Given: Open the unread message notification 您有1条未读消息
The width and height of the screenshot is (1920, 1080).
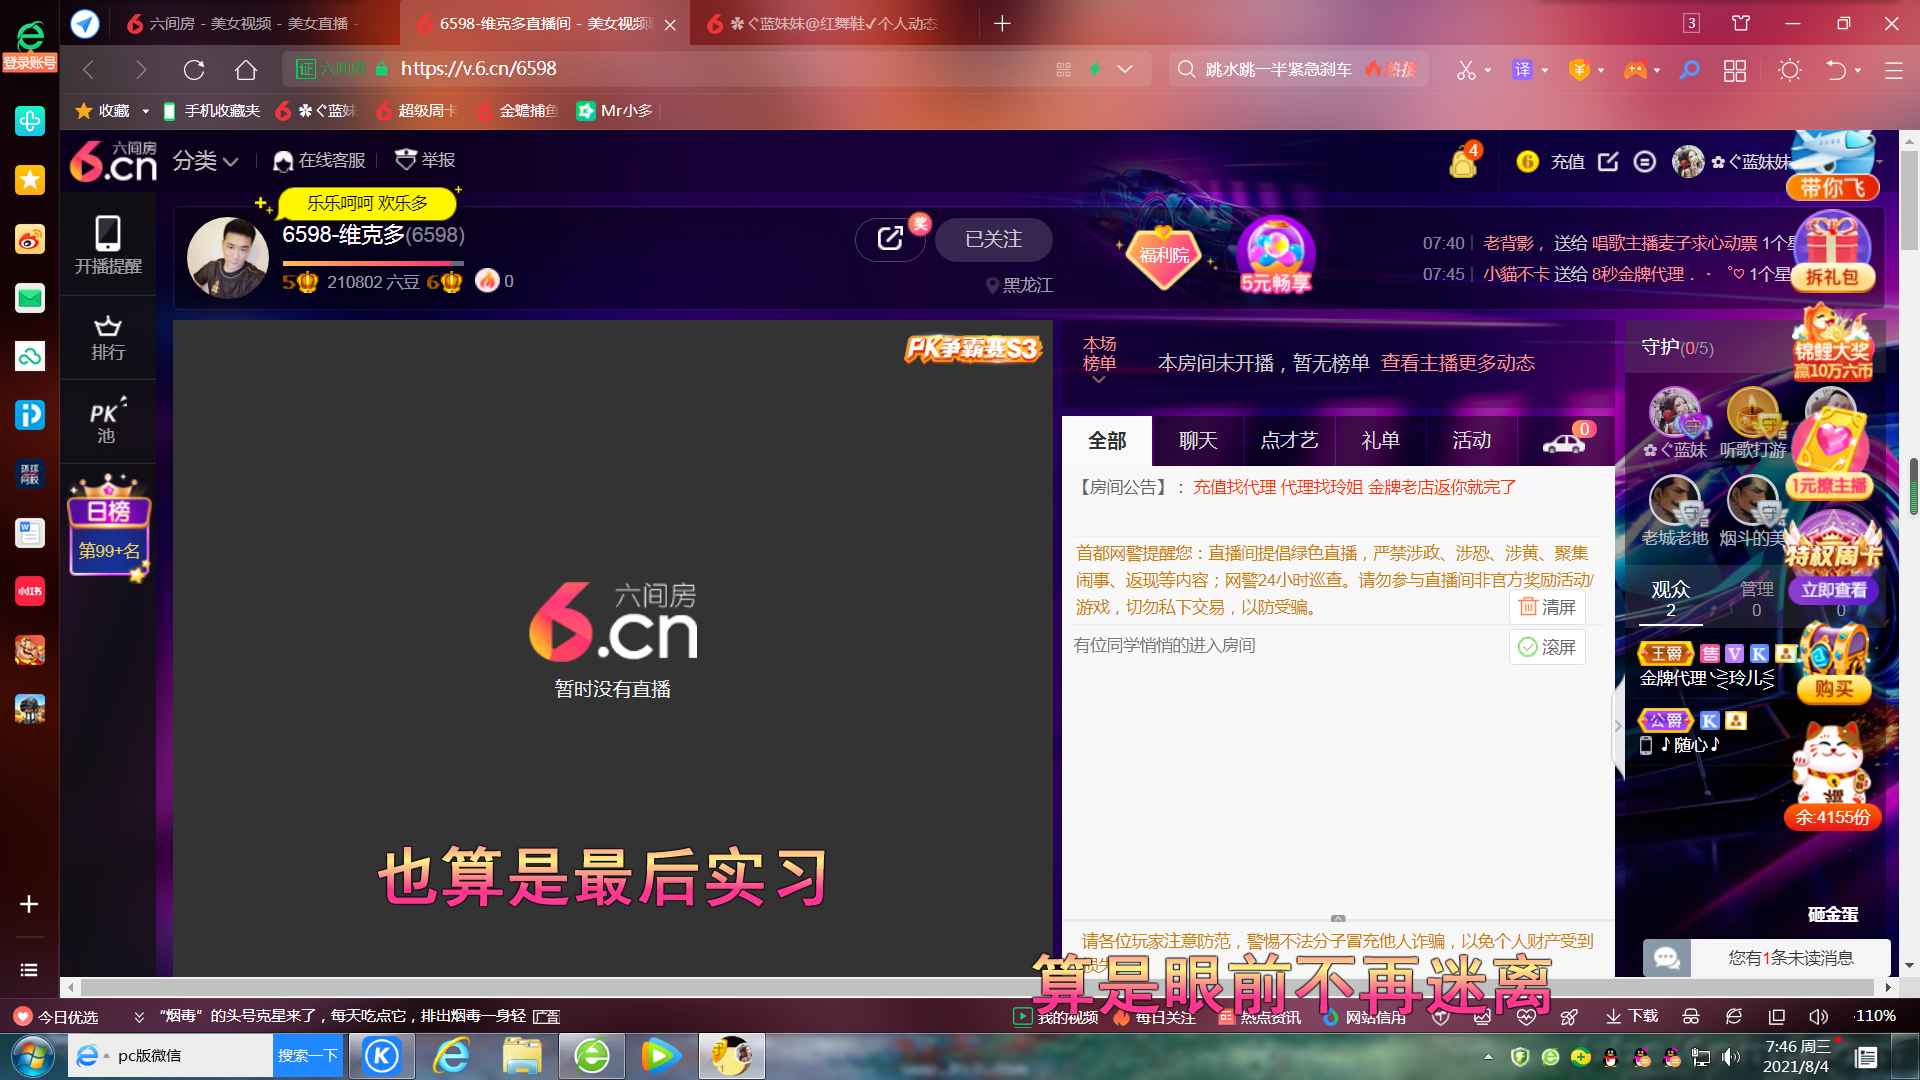Looking at the screenshot, I should (x=1766, y=958).
